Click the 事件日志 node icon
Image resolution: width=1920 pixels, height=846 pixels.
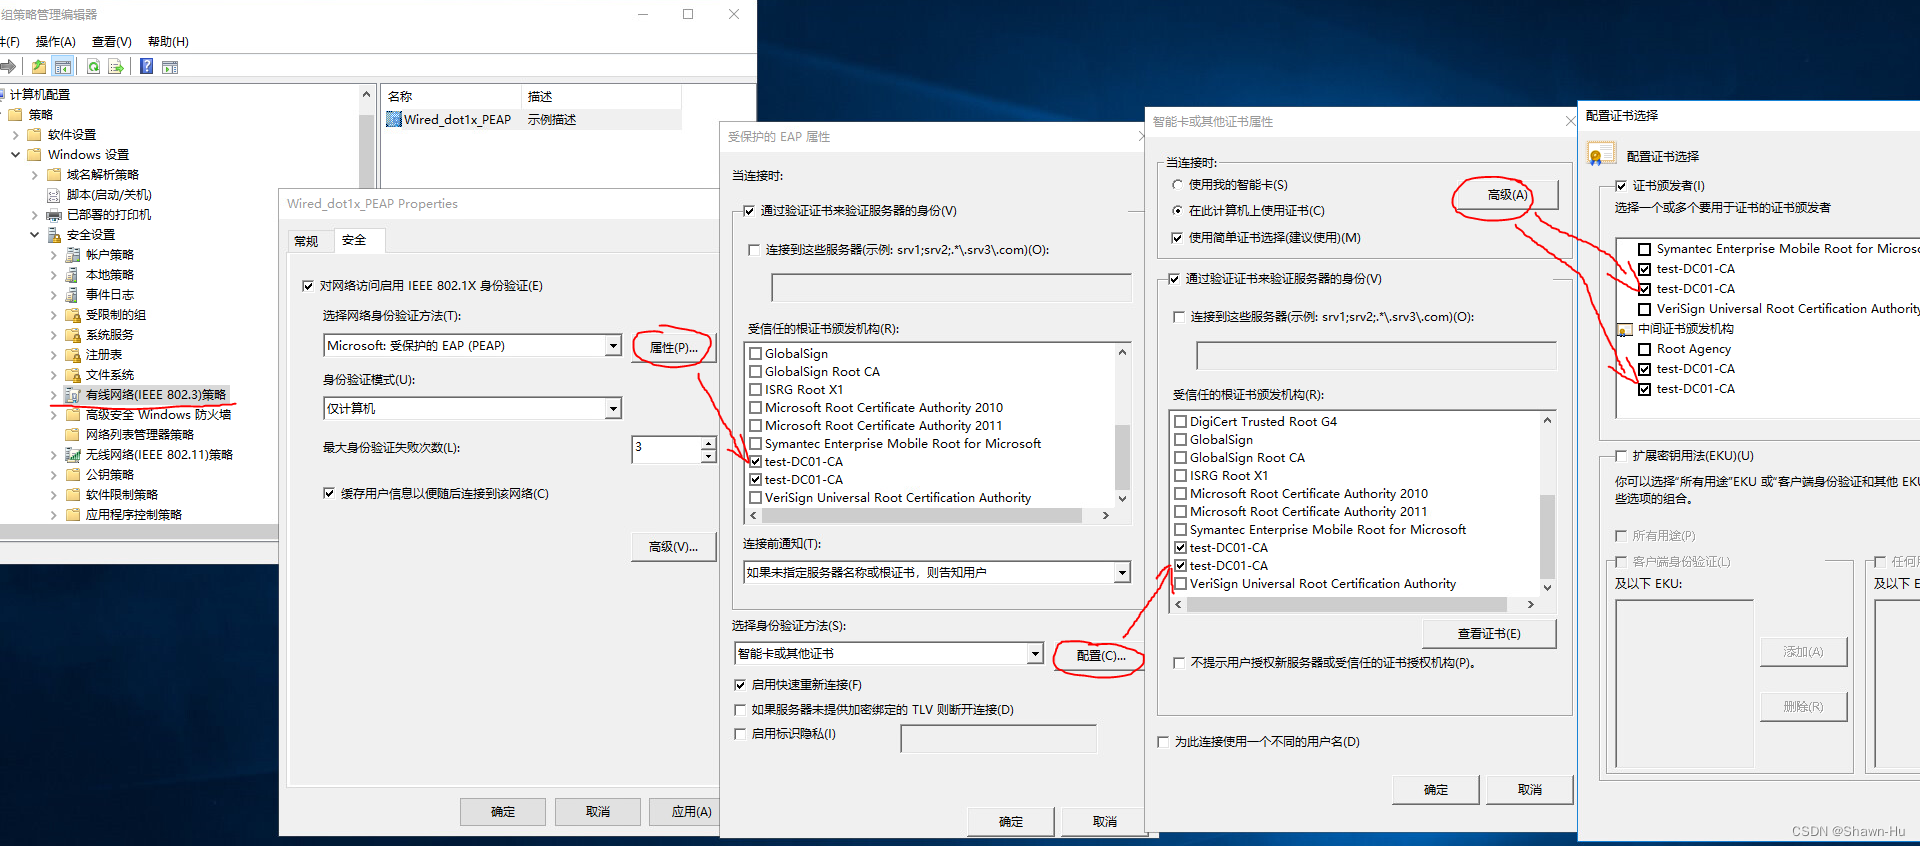point(73,294)
